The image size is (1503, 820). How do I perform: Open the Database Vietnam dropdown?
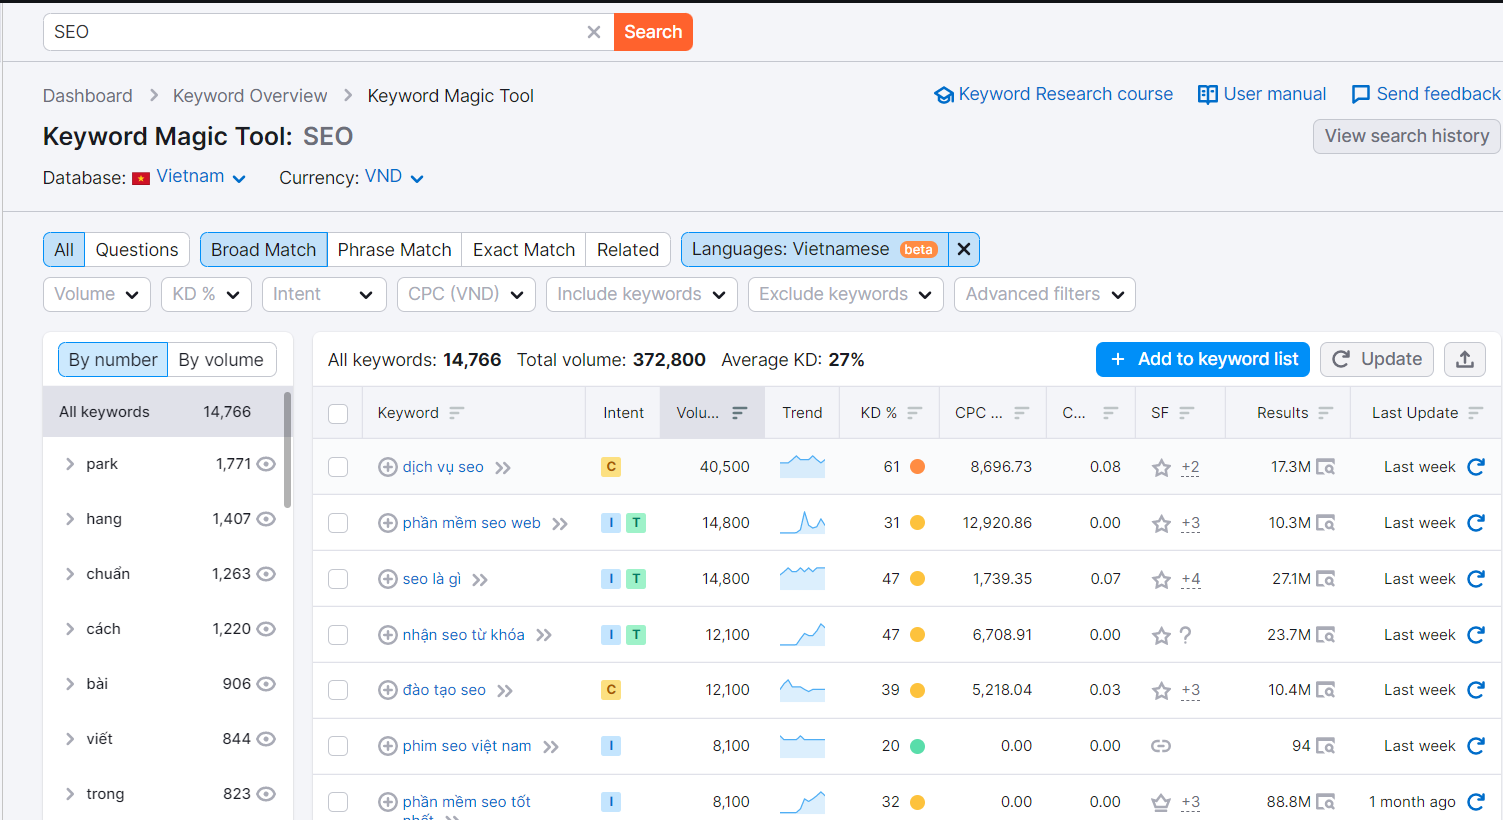188,176
